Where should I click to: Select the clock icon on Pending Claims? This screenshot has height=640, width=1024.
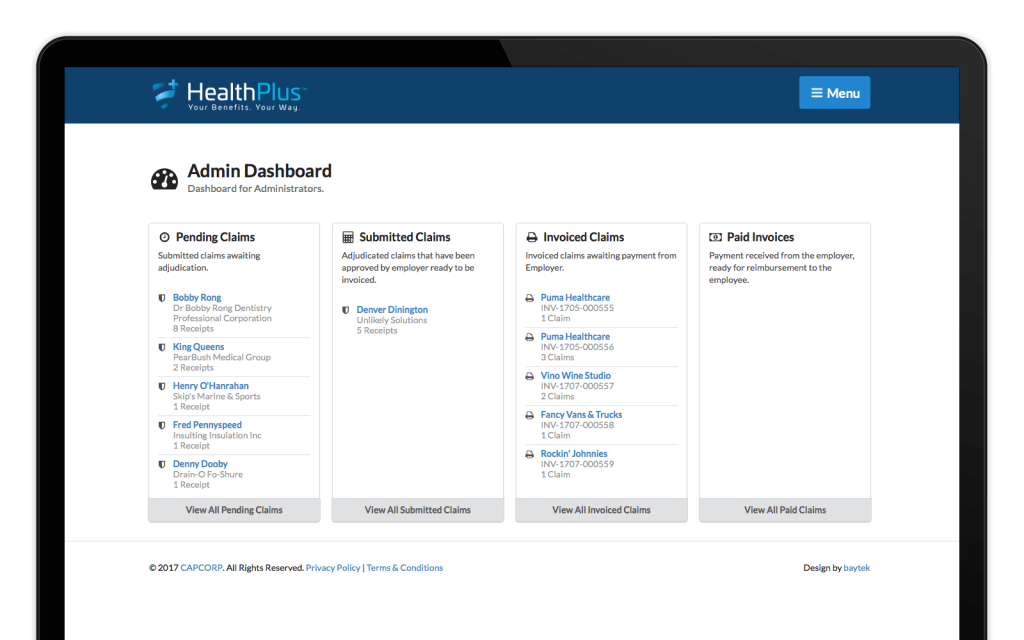pyautogui.click(x=163, y=237)
